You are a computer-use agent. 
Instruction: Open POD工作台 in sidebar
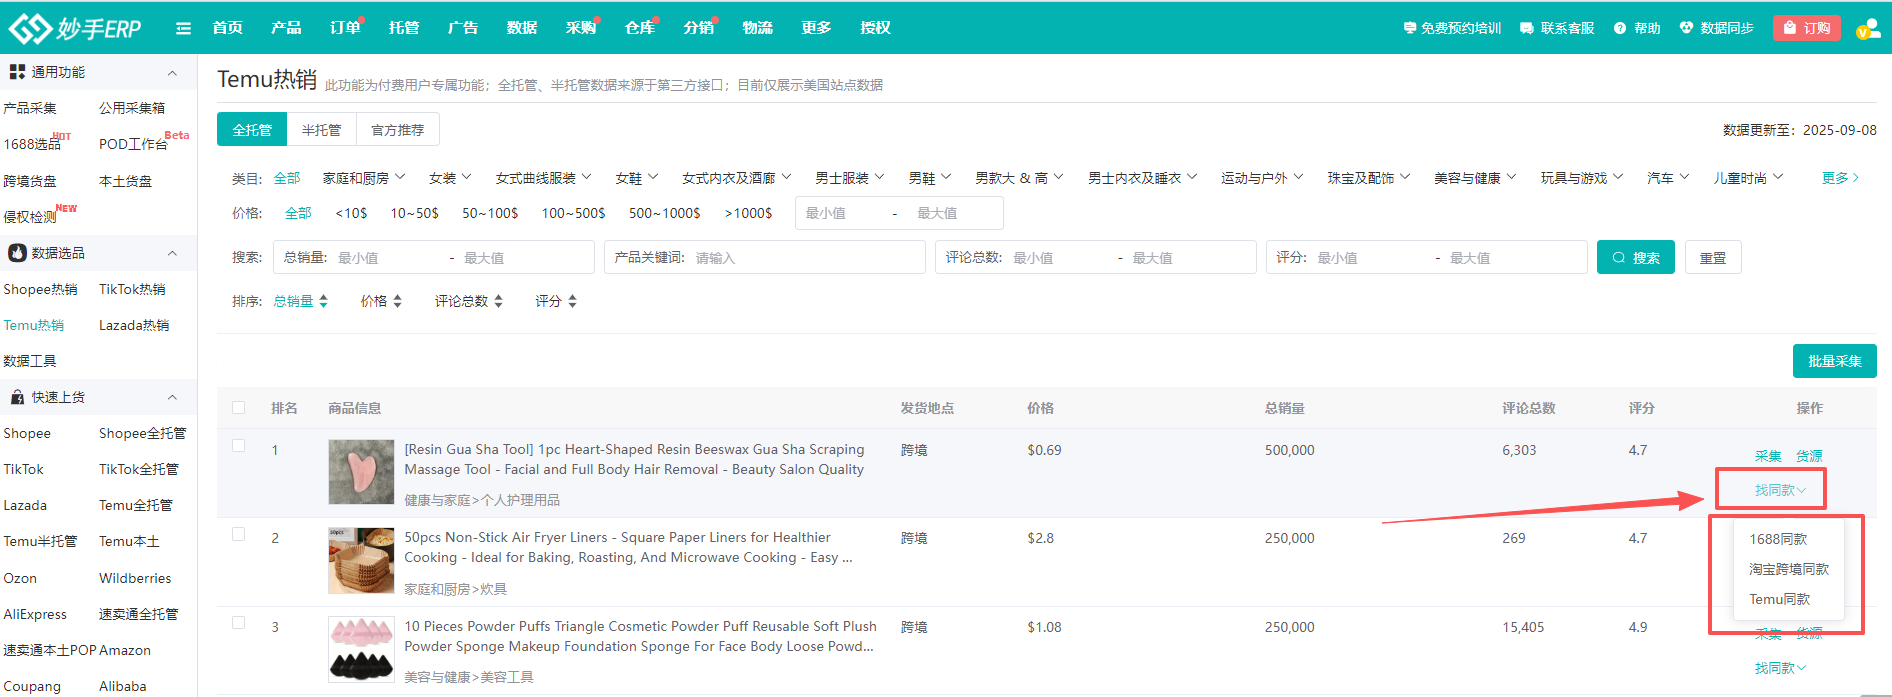coord(134,144)
